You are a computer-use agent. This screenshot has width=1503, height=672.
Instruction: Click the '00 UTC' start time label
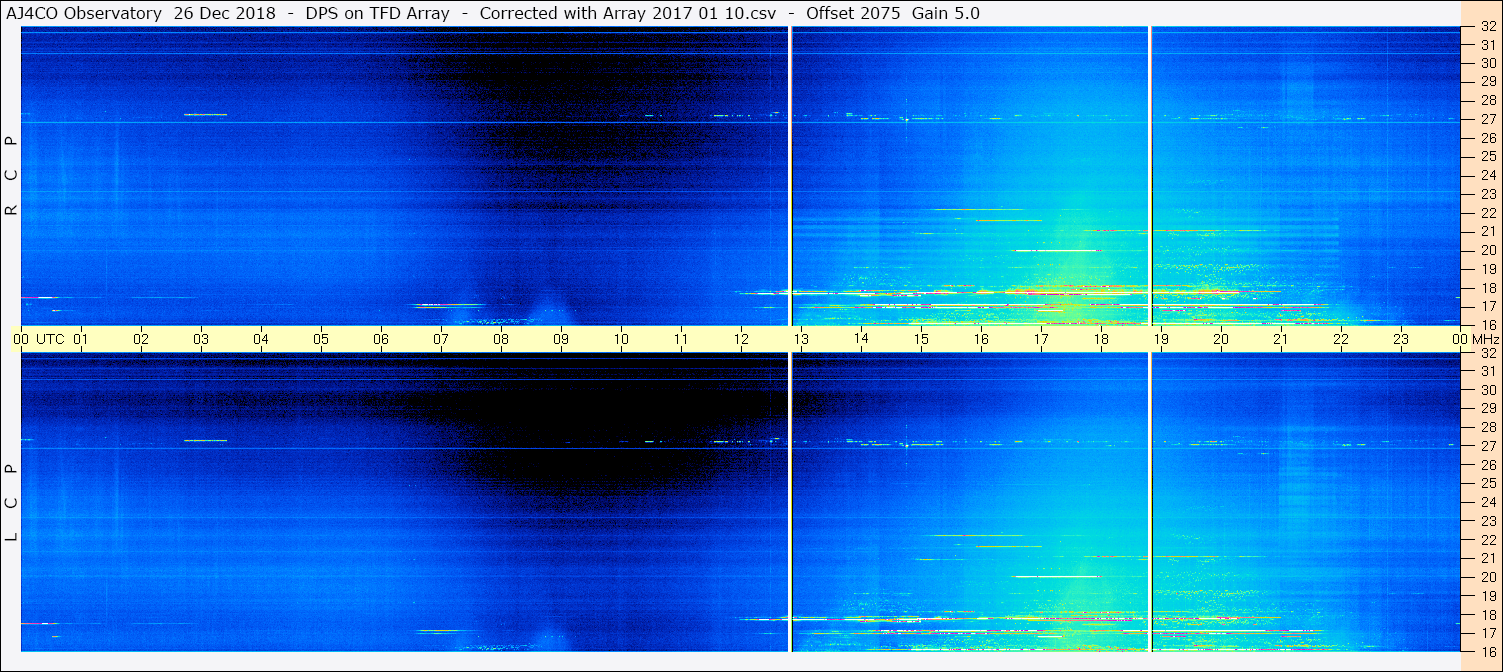coord(39,339)
